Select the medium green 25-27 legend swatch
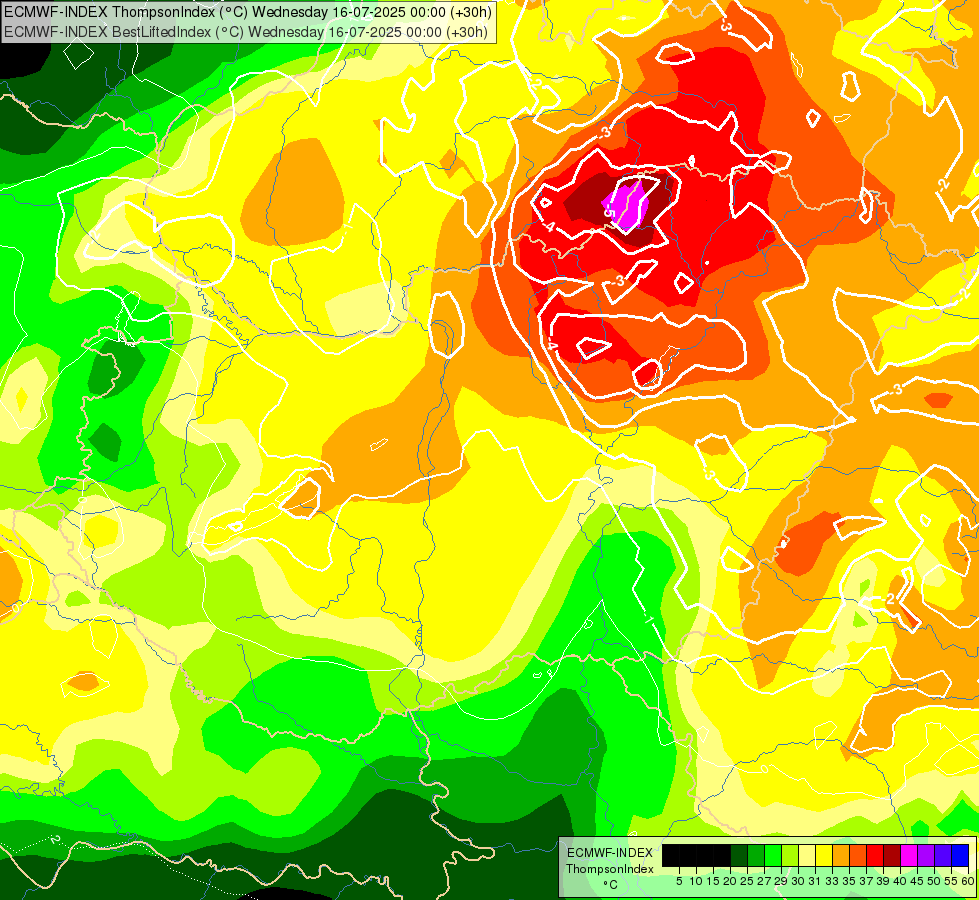 tap(756, 855)
